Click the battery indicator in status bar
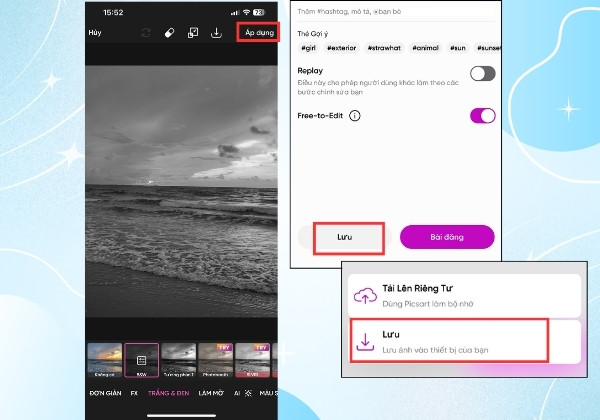This screenshot has height=420, width=600. [x=259, y=12]
